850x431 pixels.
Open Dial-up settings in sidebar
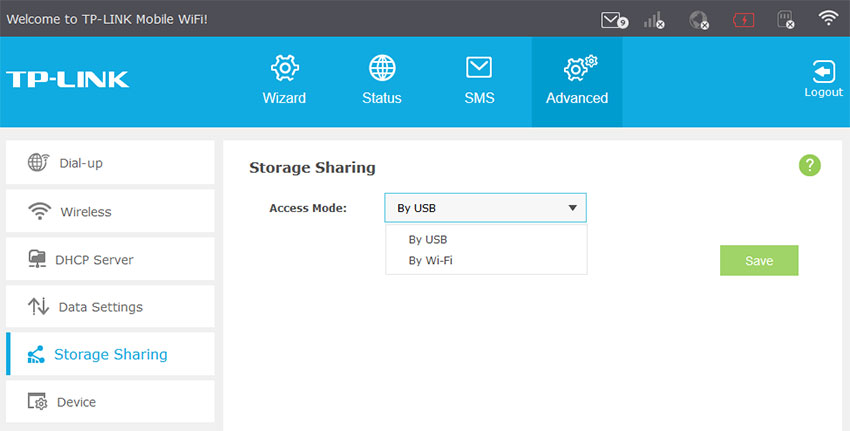pyautogui.click(x=110, y=163)
